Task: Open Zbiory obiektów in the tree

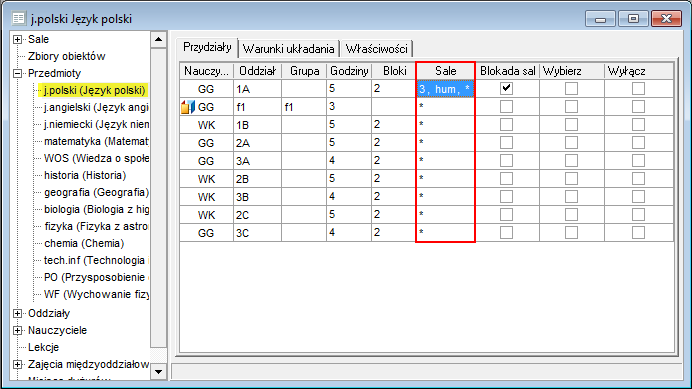Action: point(67,57)
